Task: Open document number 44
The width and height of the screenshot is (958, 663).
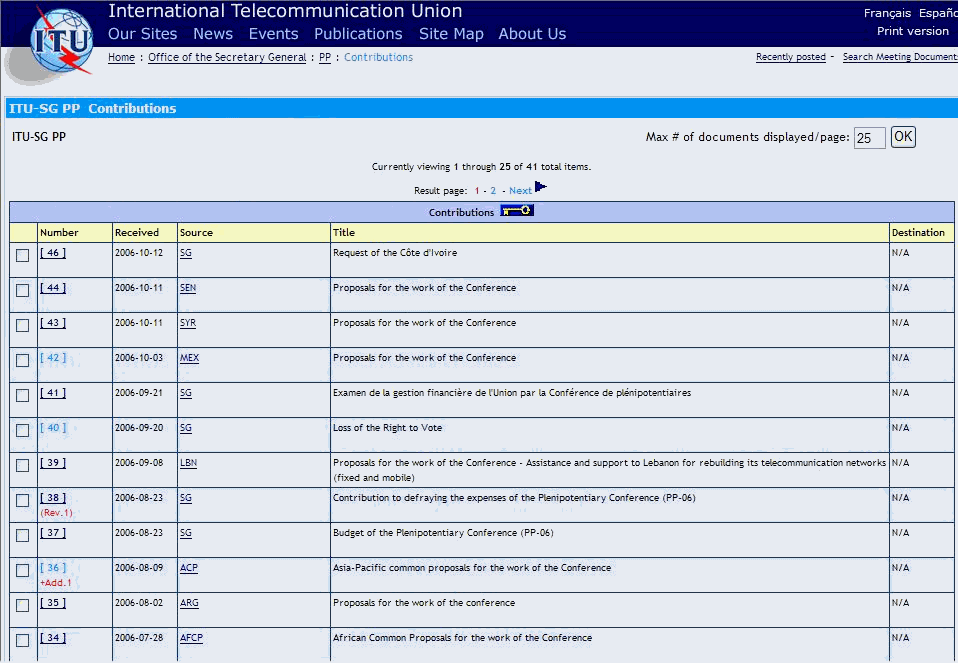Action: tap(53, 288)
